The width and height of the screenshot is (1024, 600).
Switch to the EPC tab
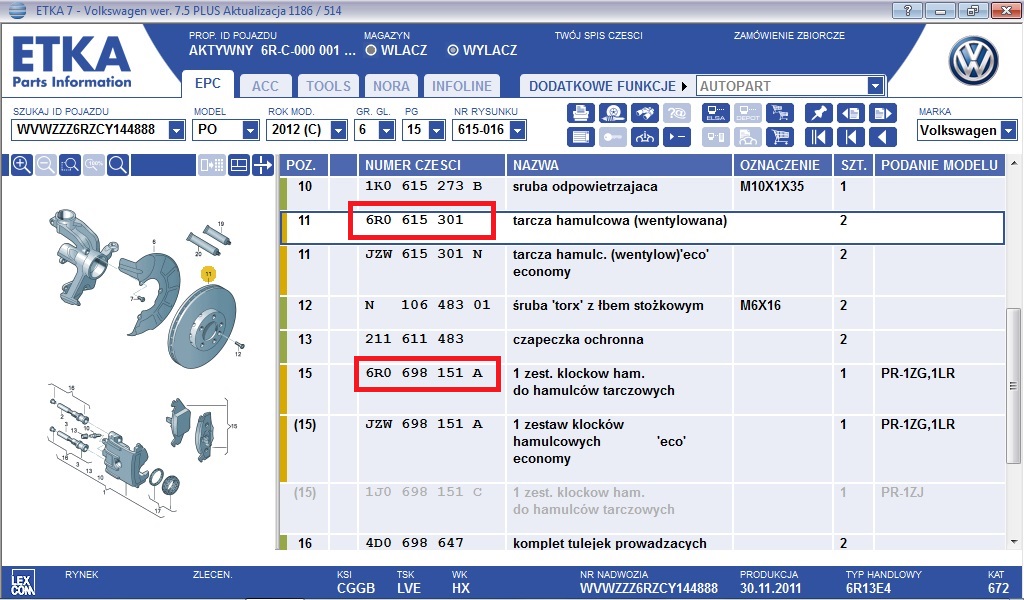tap(208, 84)
